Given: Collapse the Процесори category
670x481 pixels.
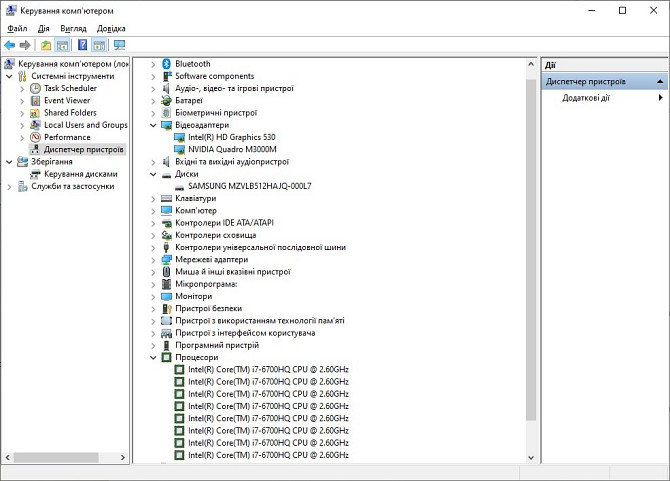Looking at the screenshot, I should [x=153, y=358].
